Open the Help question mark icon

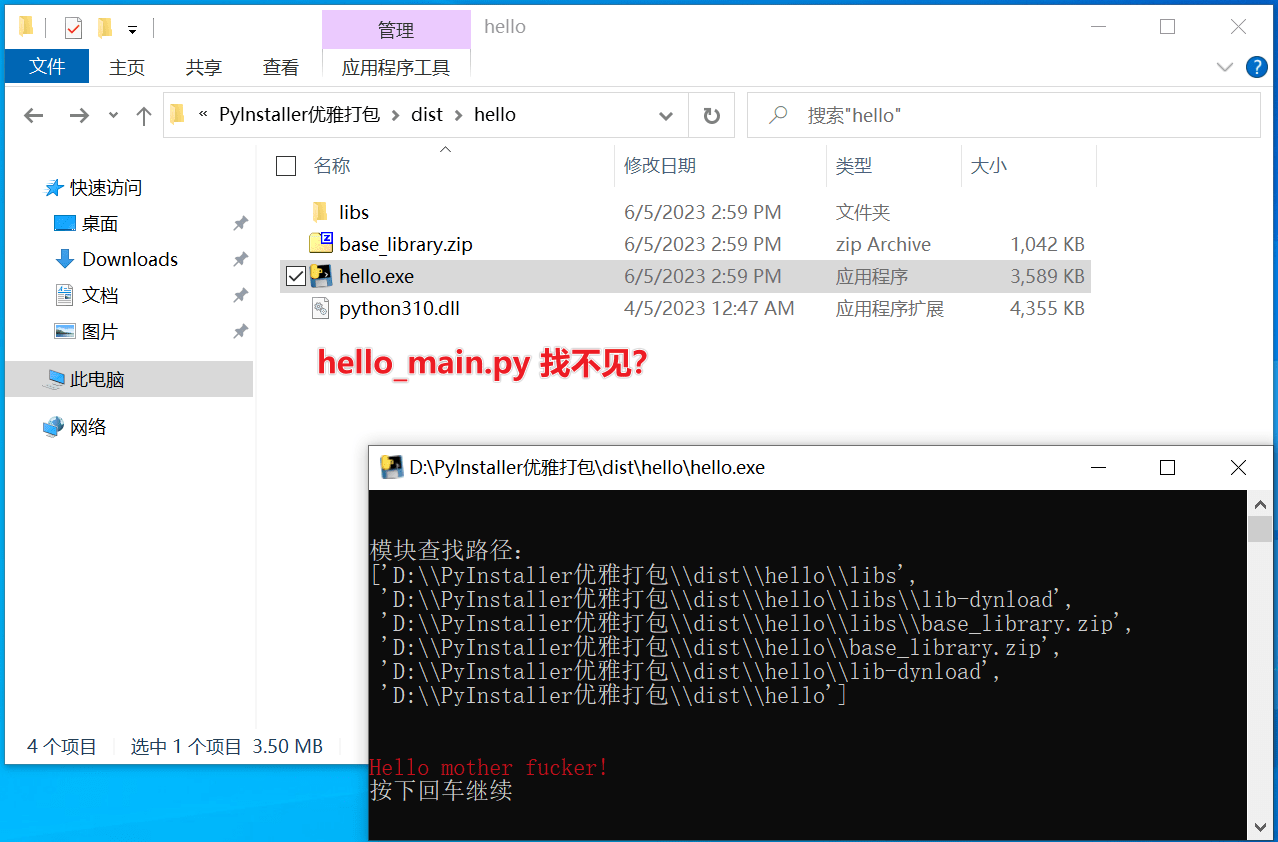[x=1257, y=67]
